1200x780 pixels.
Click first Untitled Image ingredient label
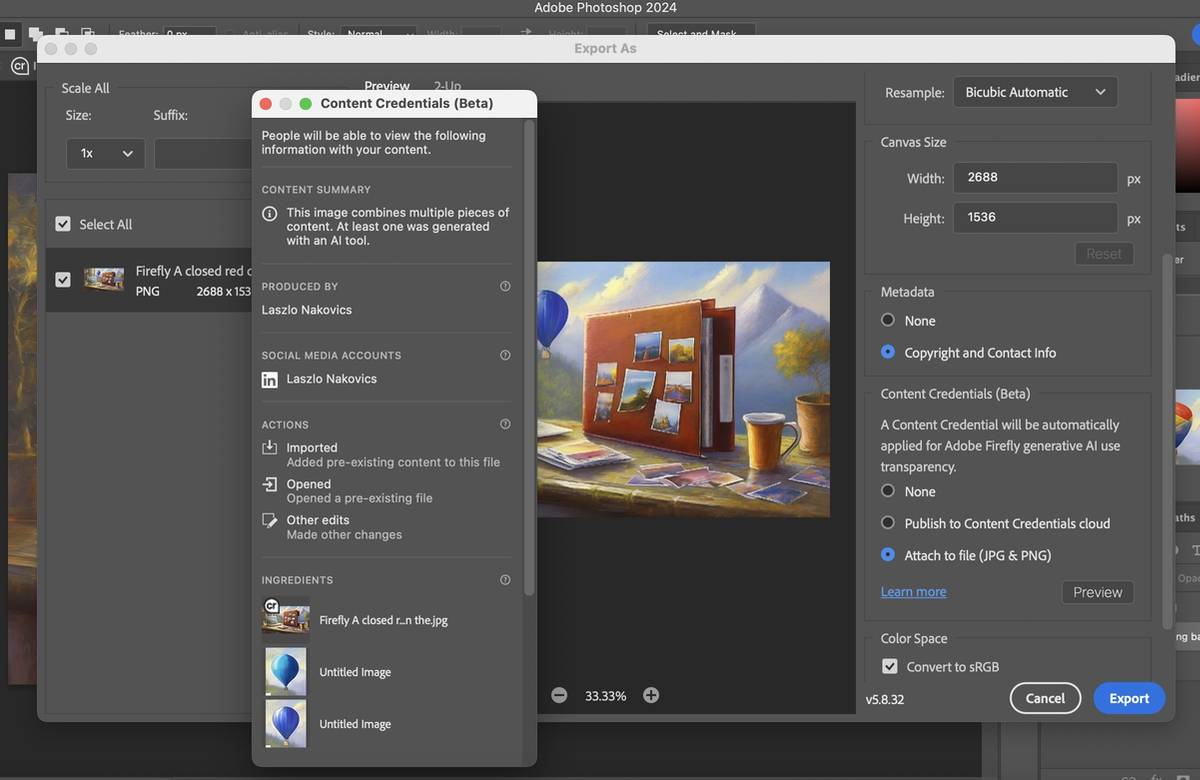[x=355, y=672]
